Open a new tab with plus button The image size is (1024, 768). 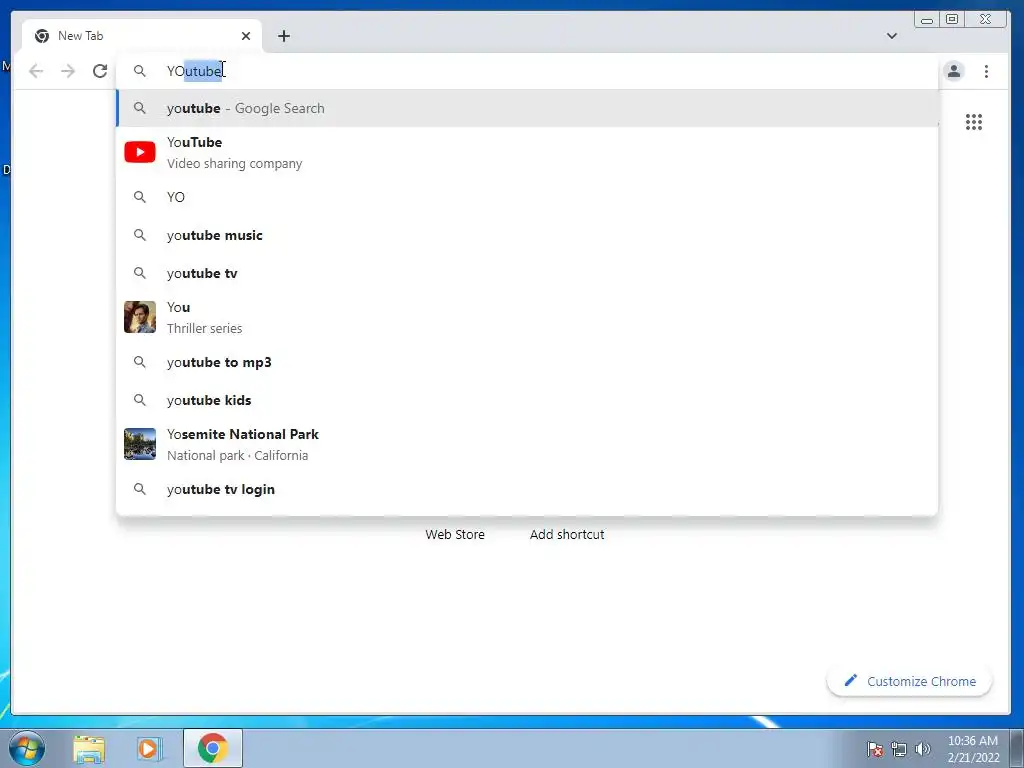(283, 36)
